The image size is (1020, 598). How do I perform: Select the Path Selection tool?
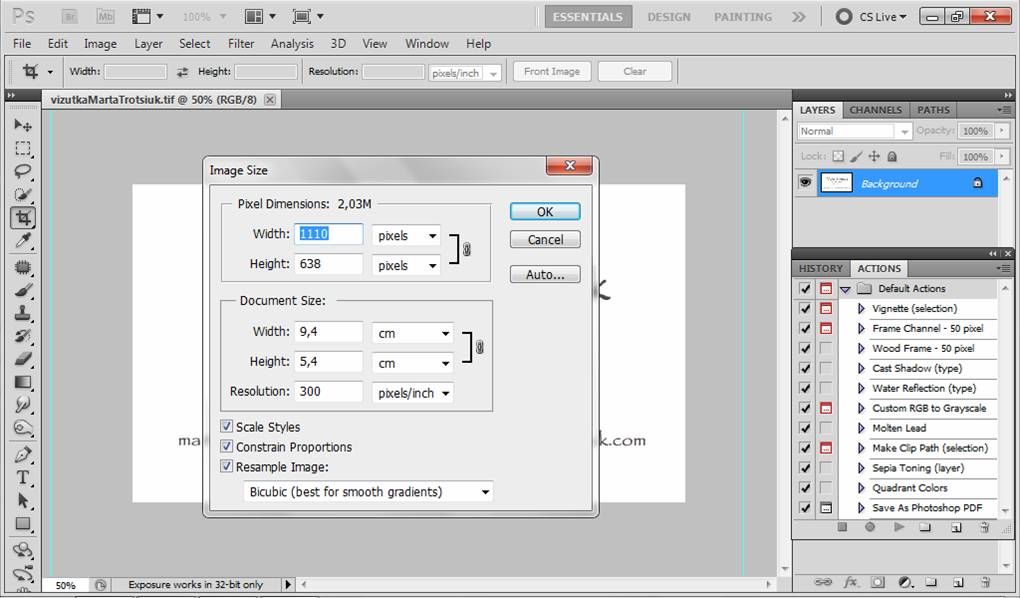click(23, 500)
